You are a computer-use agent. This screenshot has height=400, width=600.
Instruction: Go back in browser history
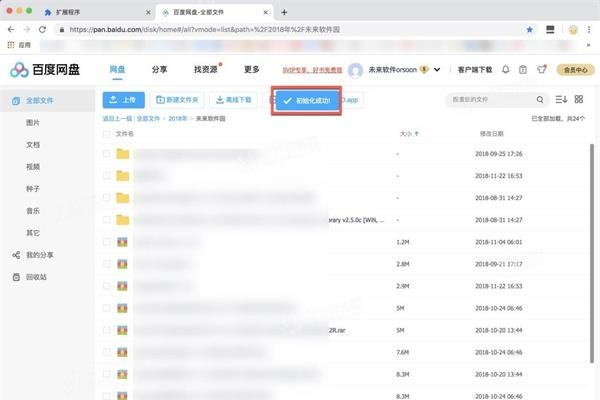(x=11, y=29)
